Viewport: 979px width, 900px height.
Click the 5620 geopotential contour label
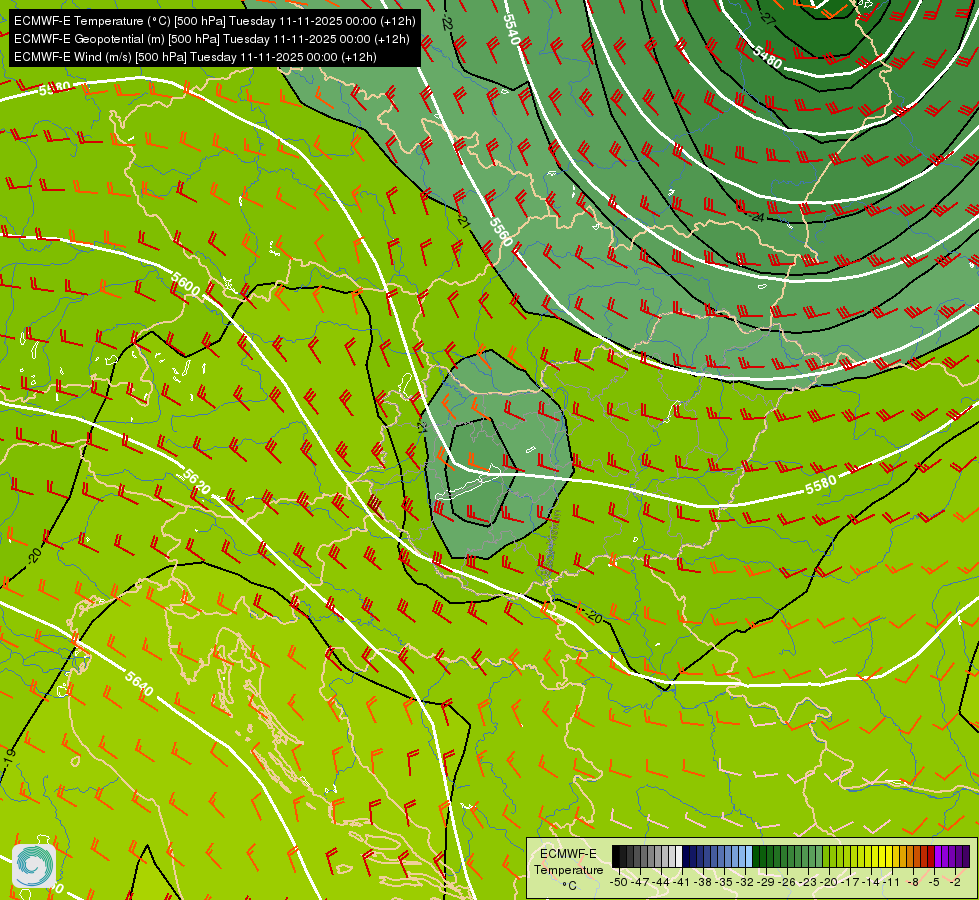tap(196, 481)
